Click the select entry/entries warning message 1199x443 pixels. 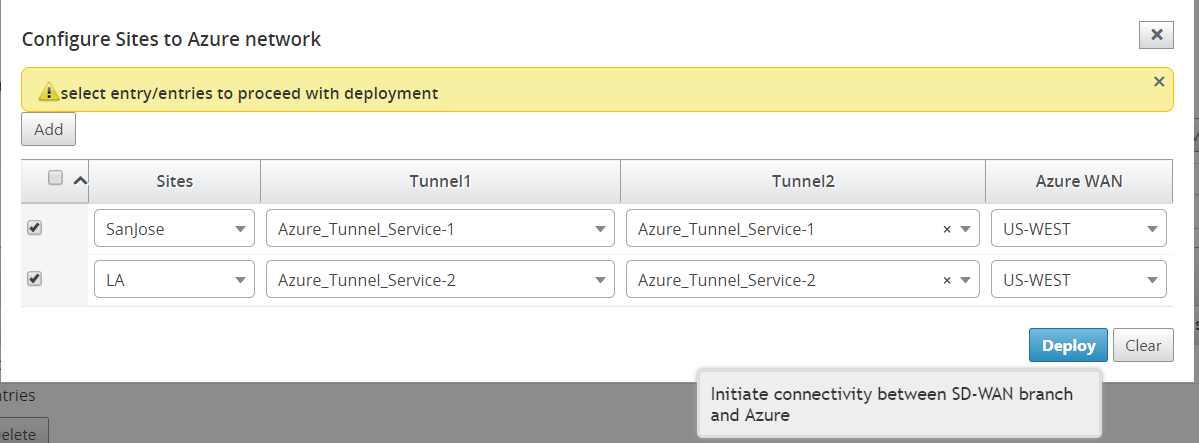pos(249,93)
